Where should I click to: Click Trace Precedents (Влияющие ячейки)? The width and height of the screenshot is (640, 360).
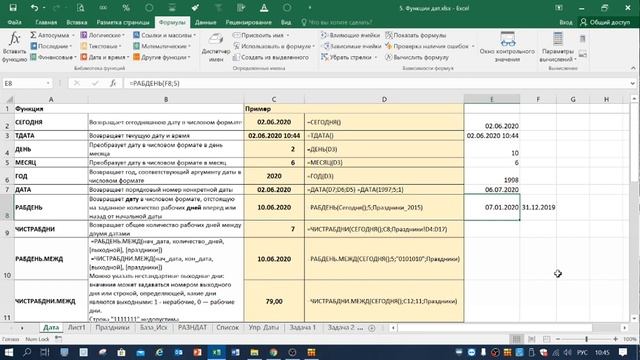350,36
